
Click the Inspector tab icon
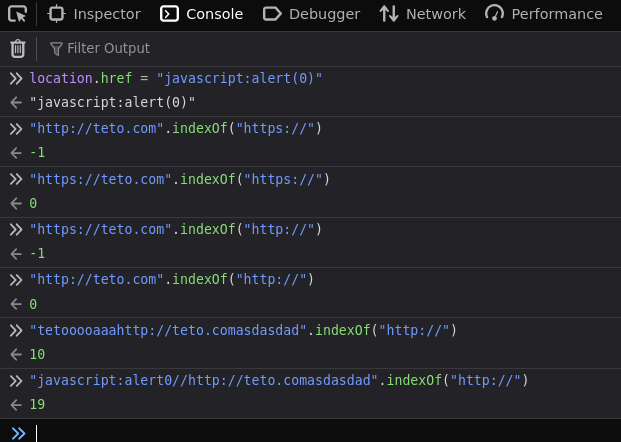[56, 14]
